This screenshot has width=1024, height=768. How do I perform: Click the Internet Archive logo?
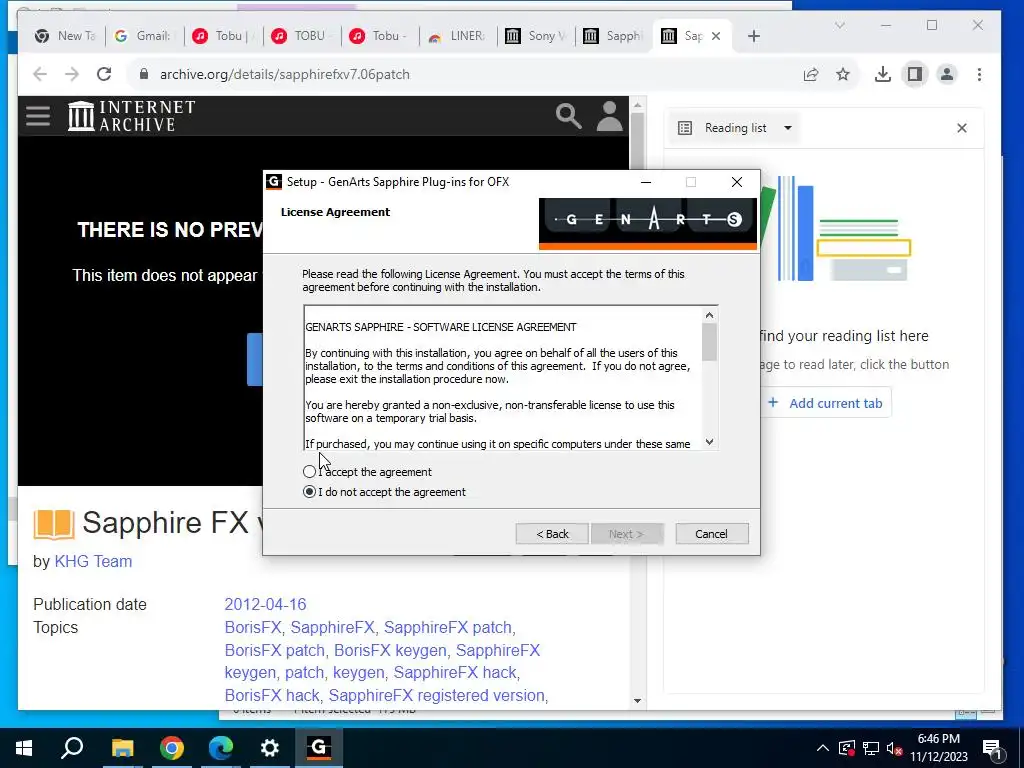[131, 116]
